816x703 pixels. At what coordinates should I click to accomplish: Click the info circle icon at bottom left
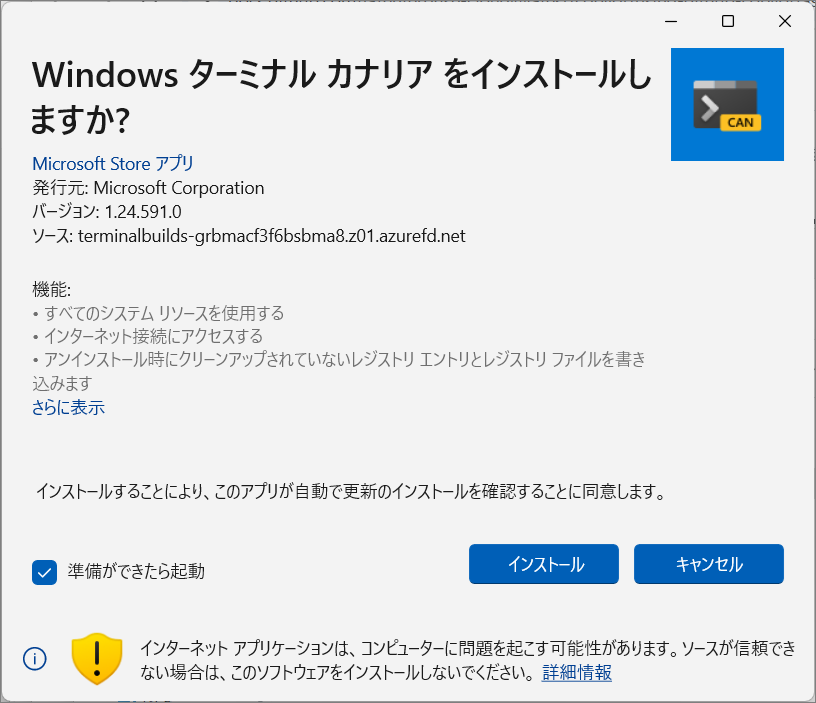click(x=35, y=659)
